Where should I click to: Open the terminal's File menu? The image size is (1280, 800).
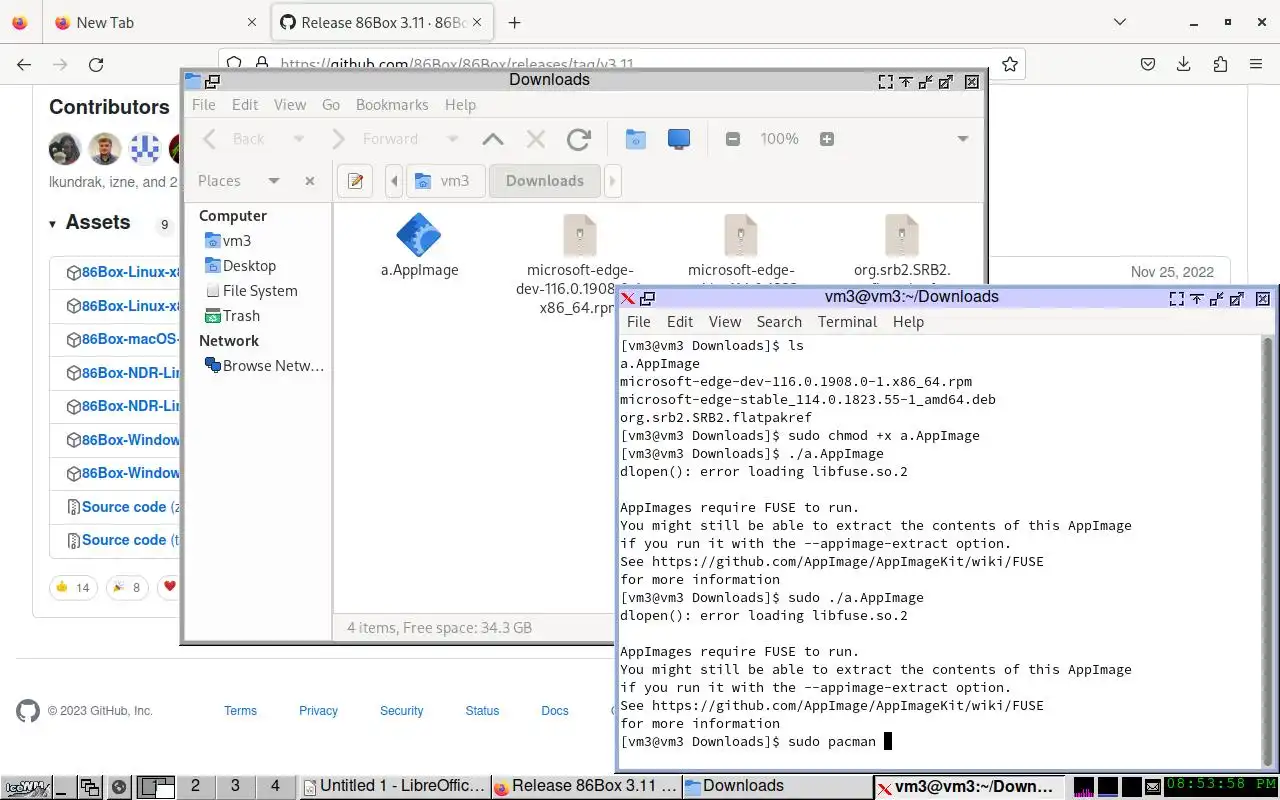638,322
